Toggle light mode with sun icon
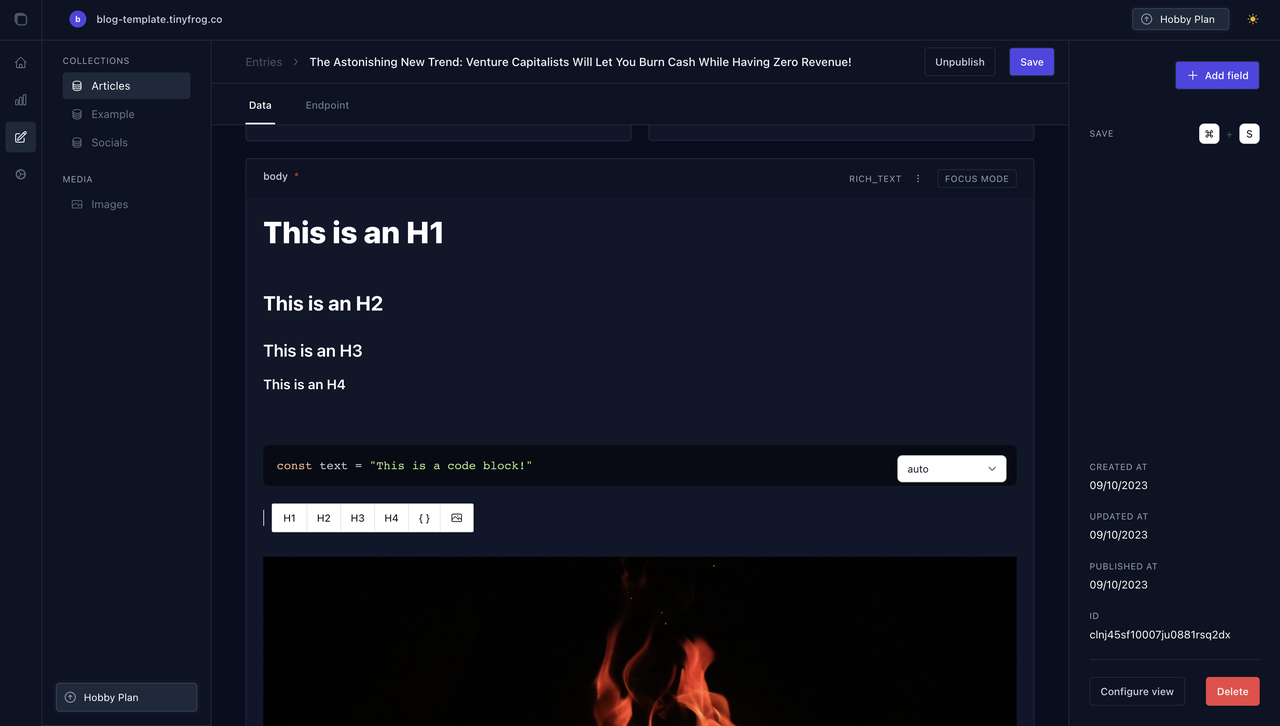The width and height of the screenshot is (1280, 726). (x=1253, y=19)
